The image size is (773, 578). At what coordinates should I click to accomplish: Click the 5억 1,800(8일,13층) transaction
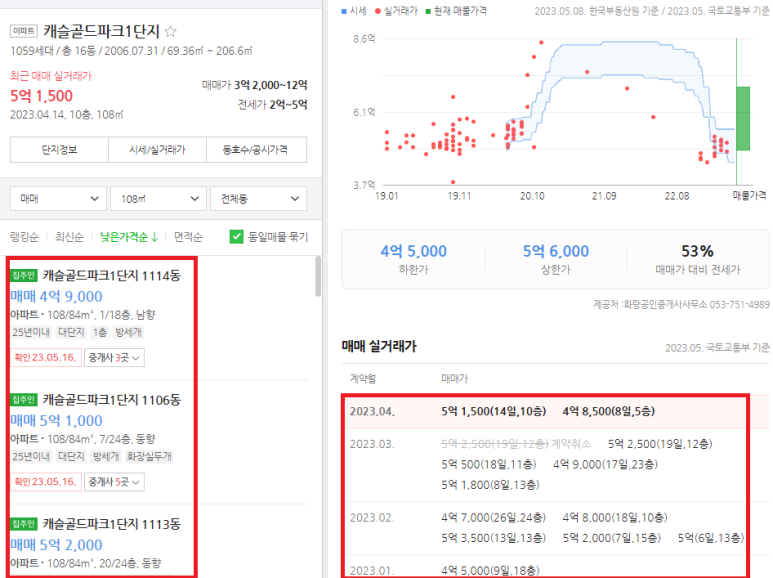pos(490,485)
